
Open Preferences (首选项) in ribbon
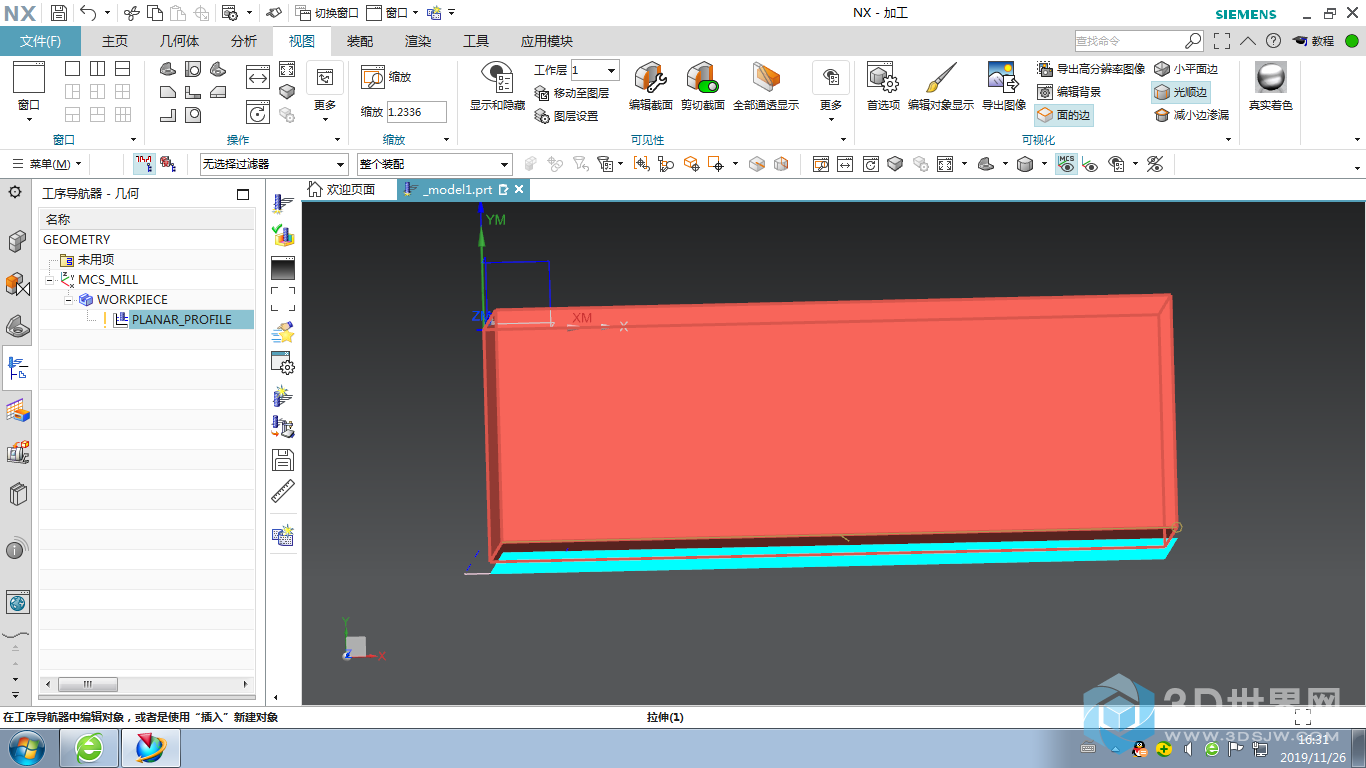tap(882, 87)
